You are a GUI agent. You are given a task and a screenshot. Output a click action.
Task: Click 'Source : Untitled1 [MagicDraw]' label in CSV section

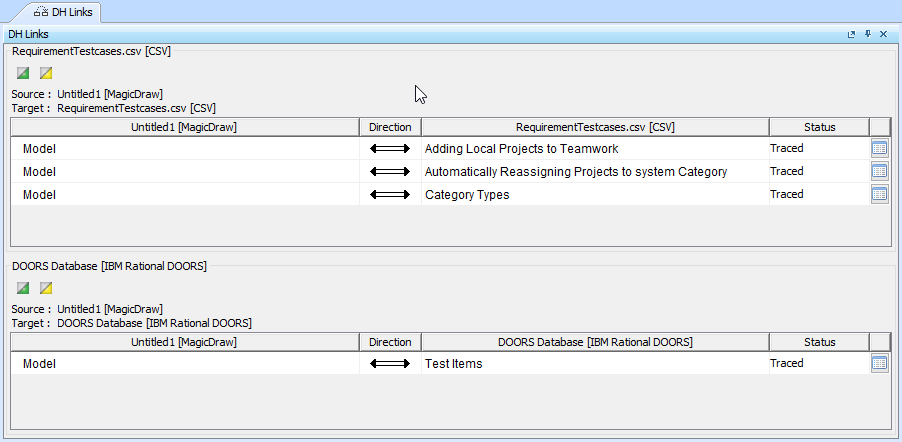click(x=87, y=94)
